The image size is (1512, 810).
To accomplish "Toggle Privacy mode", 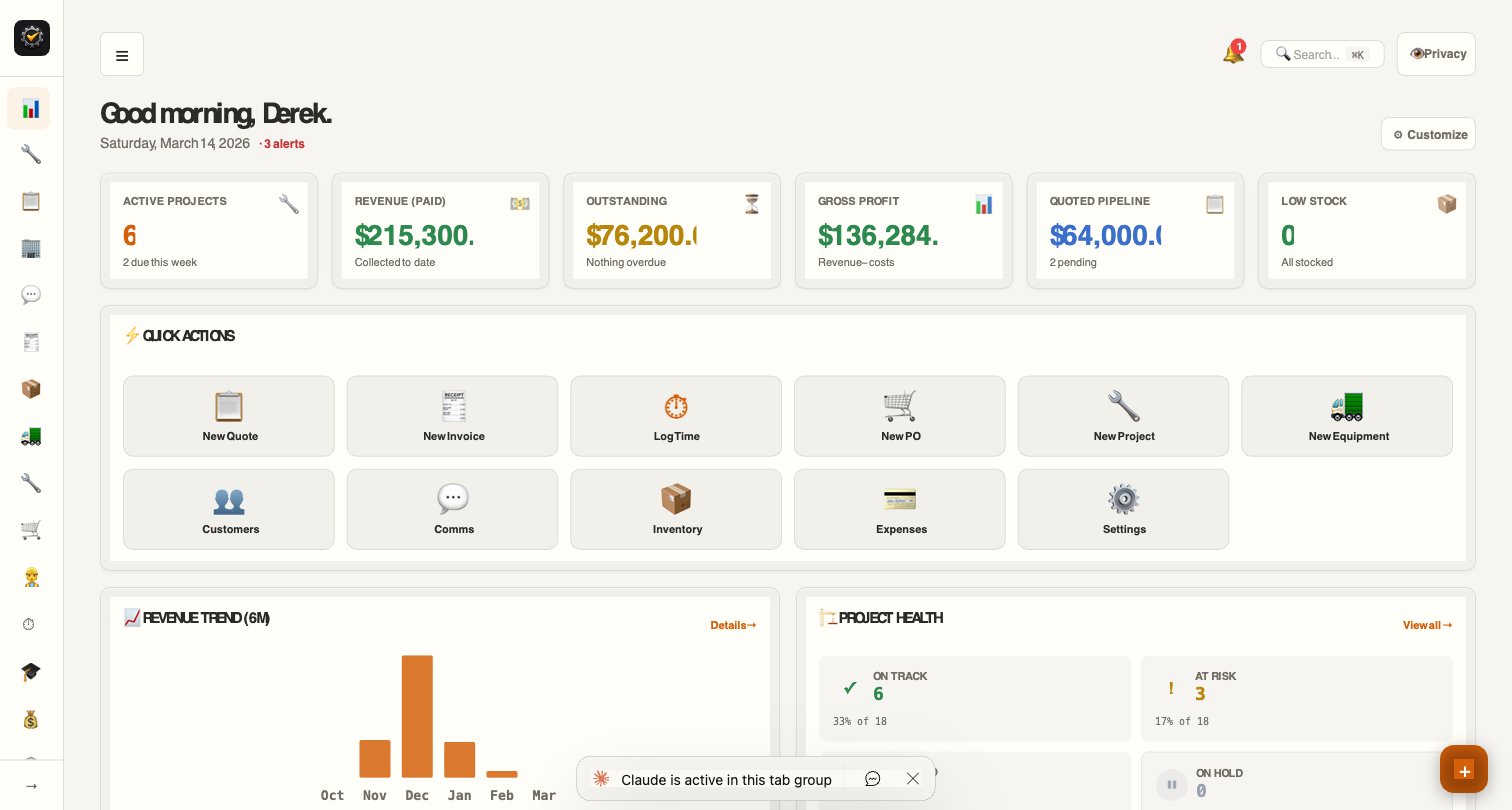I will [x=1436, y=53].
